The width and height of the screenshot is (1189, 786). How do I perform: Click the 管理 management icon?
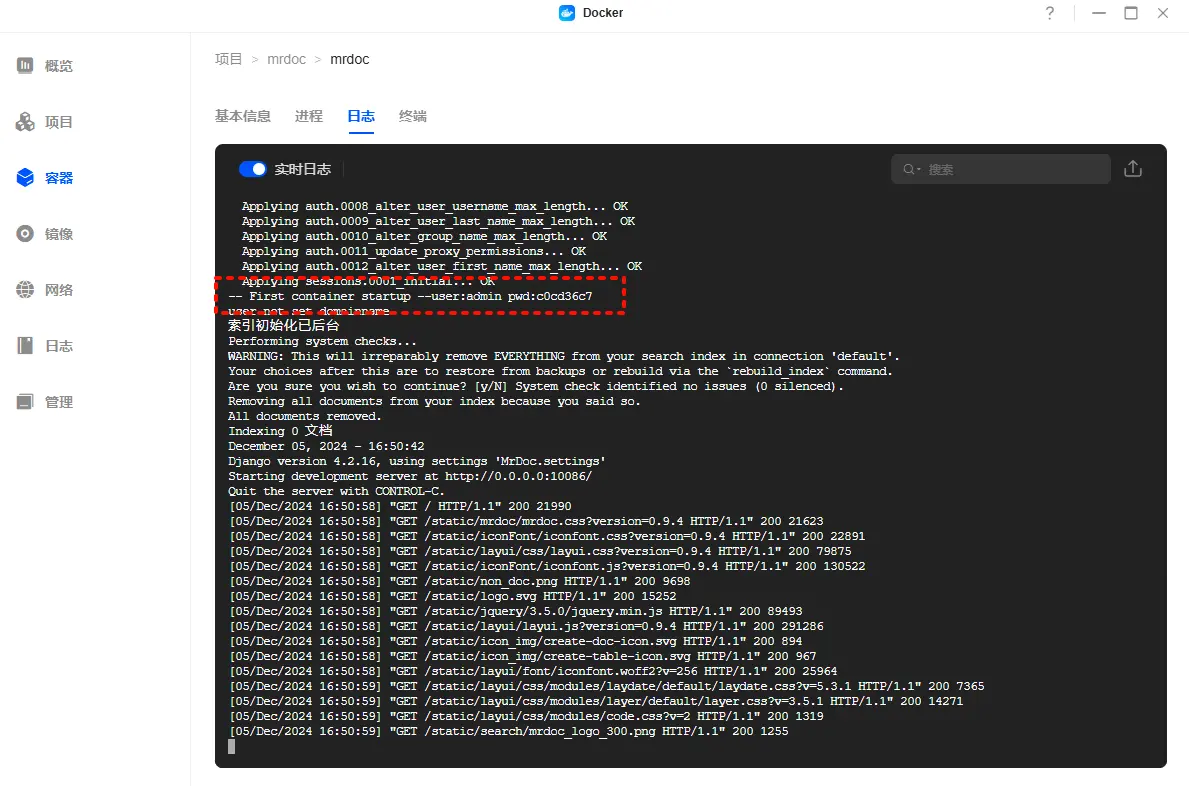click(26, 402)
